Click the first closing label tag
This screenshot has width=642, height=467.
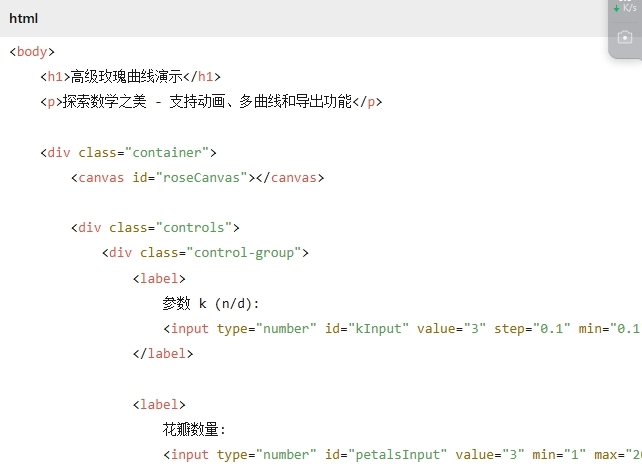(163, 354)
